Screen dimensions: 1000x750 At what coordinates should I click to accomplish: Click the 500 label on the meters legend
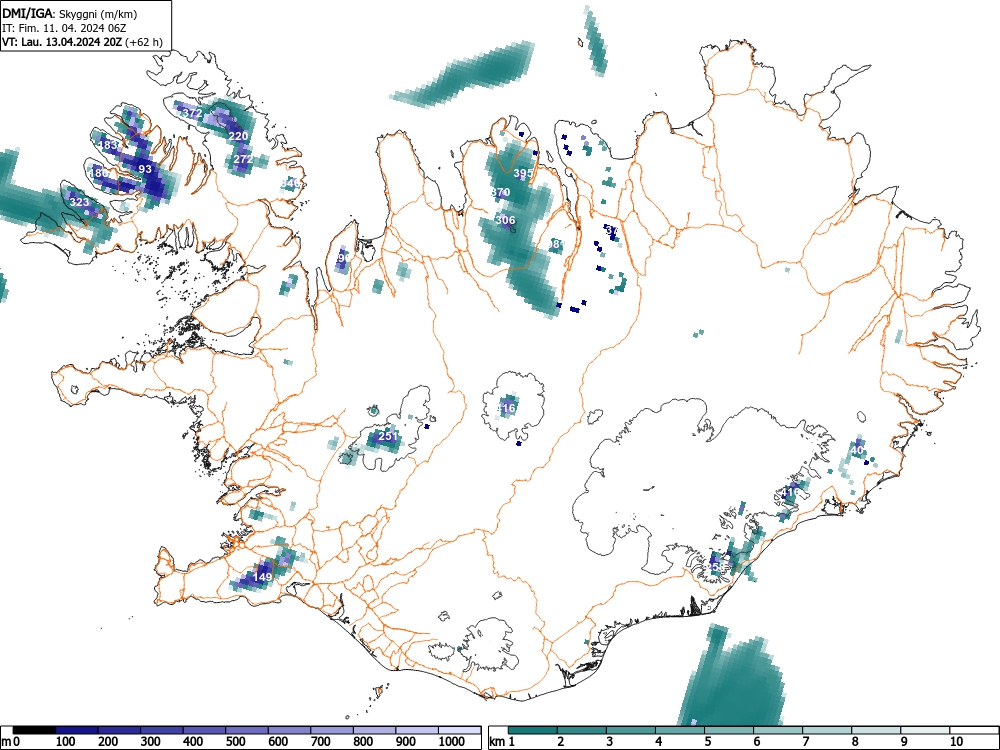pyautogui.click(x=235, y=742)
